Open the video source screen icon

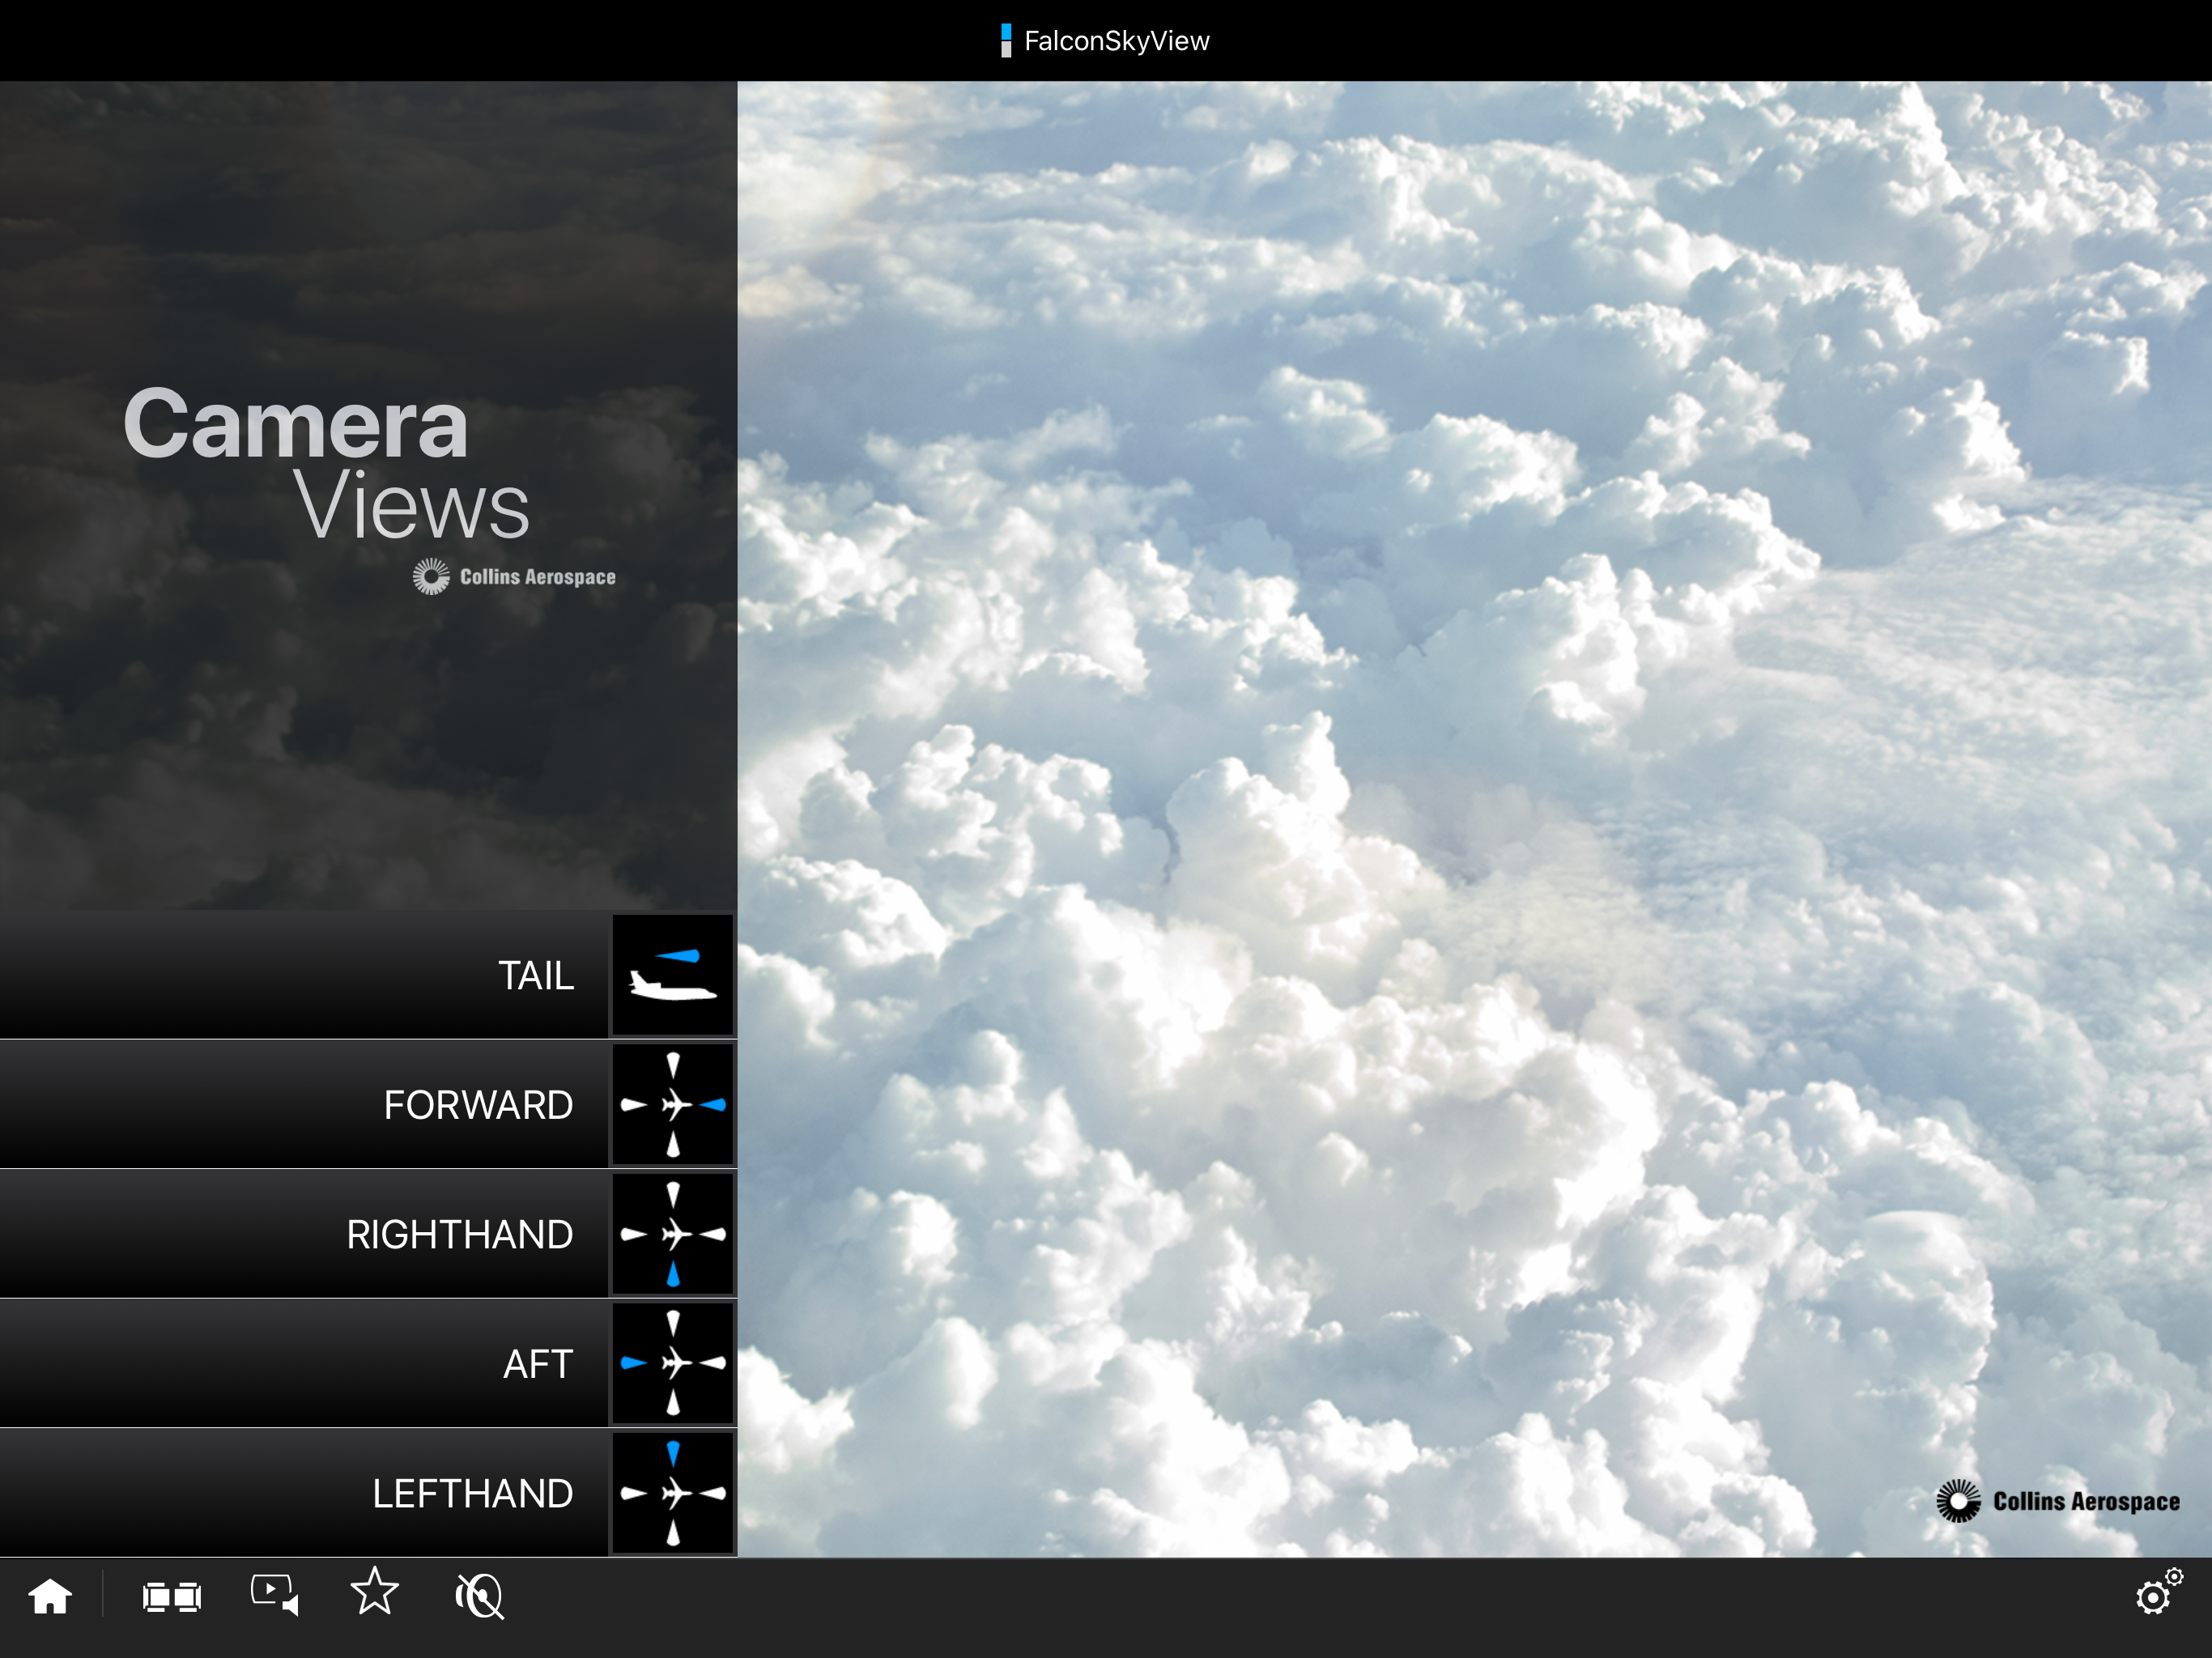275,1595
